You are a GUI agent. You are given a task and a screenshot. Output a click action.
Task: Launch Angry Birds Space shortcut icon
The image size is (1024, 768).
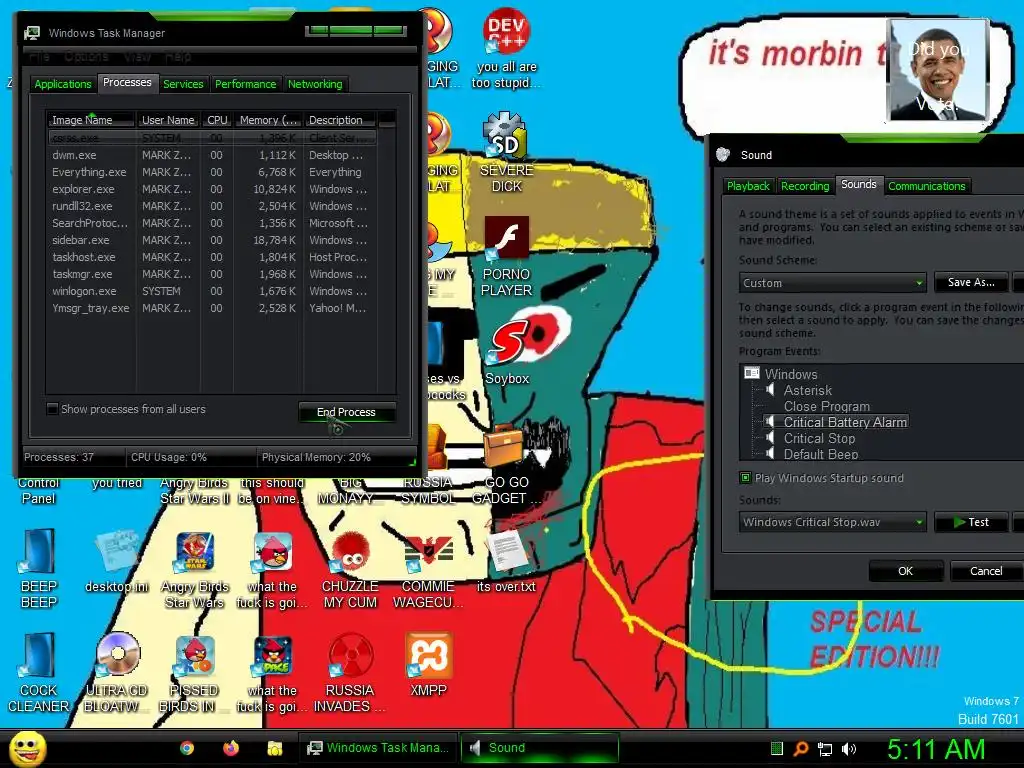(272, 655)
